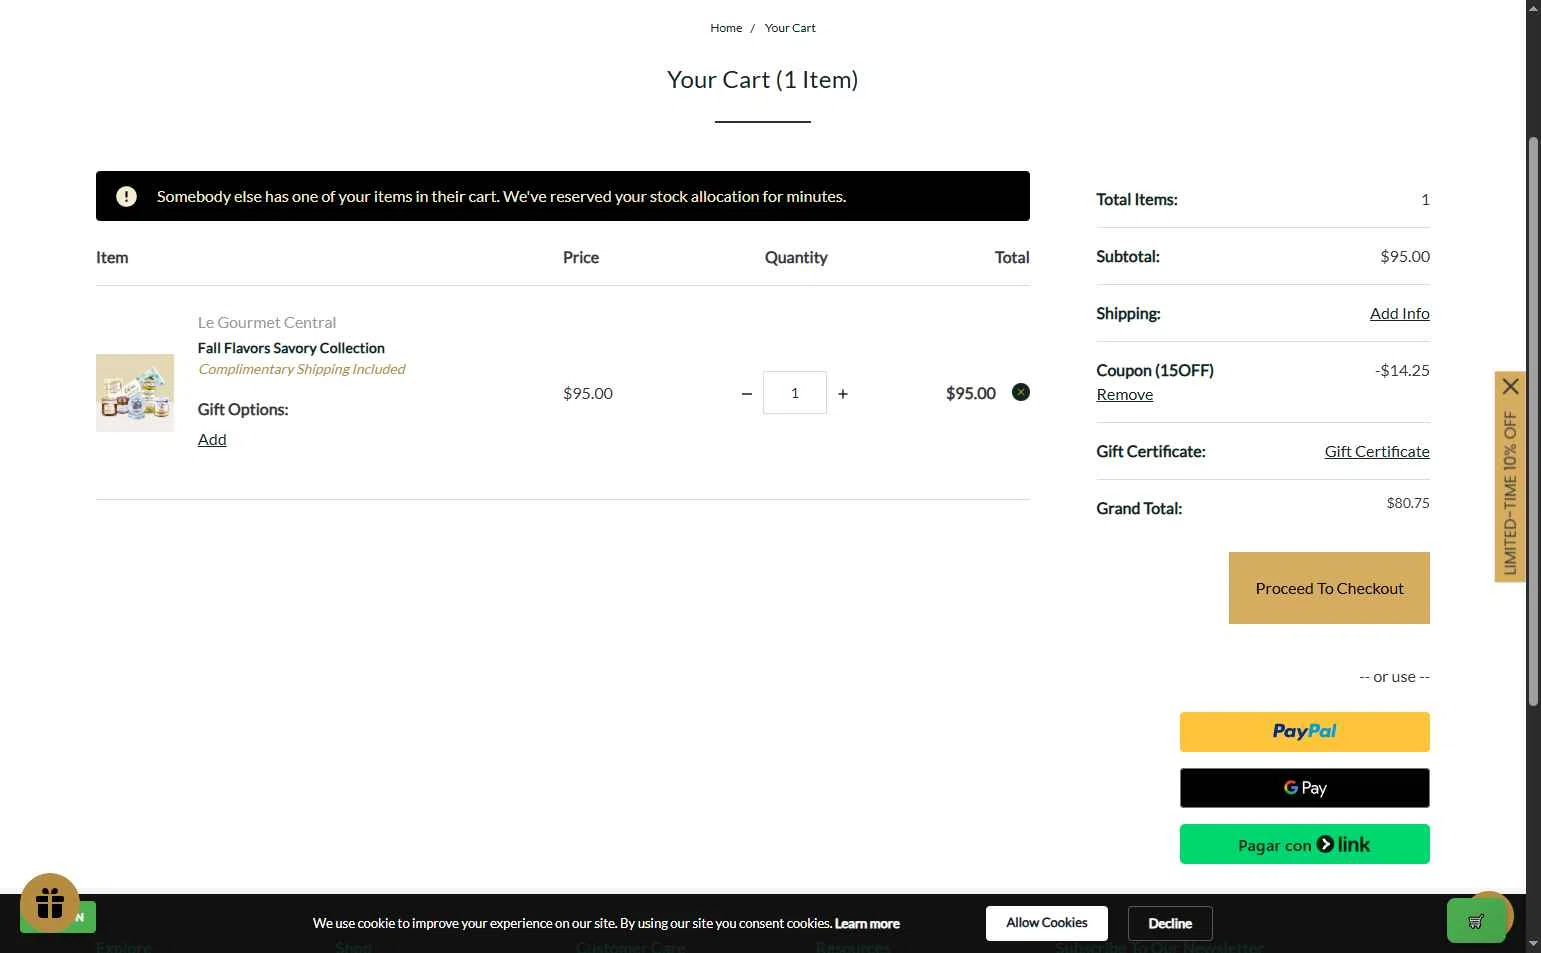Open the Gift Certificate link
This screenshot has width=1541, height=953.
tap(1377, 451)
